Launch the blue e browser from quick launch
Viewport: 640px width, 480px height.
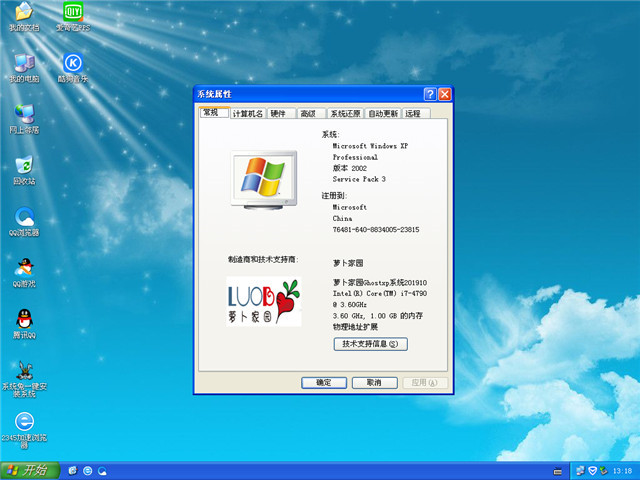[x=87, y=471]
